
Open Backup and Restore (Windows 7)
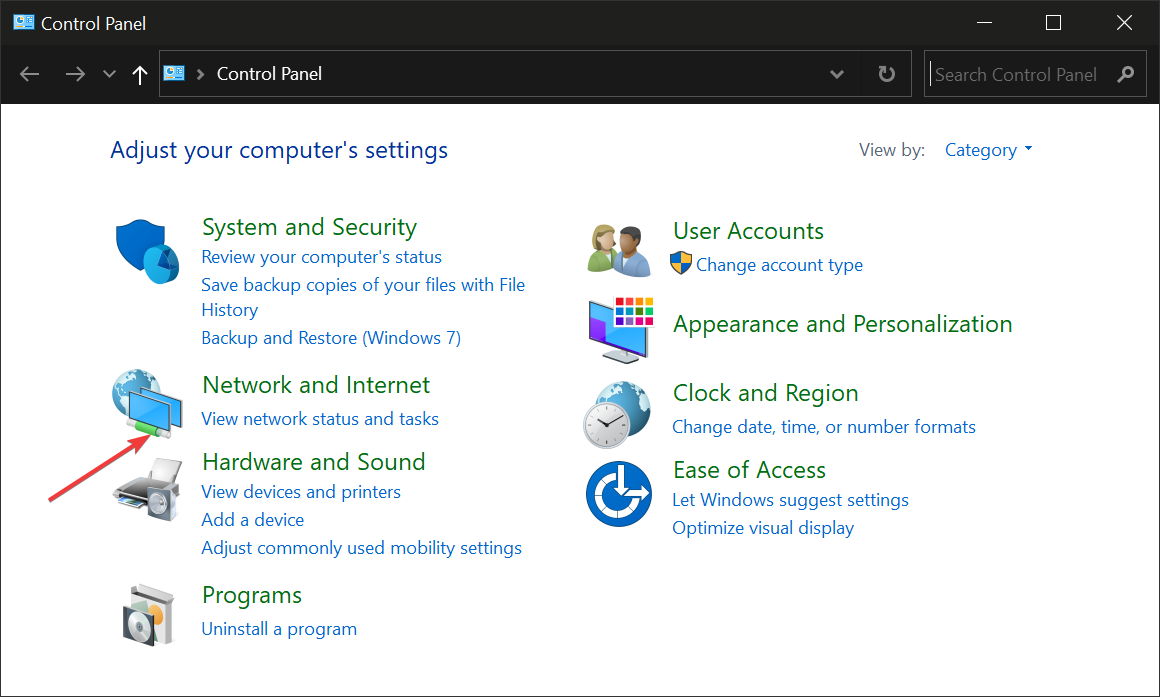331,338
